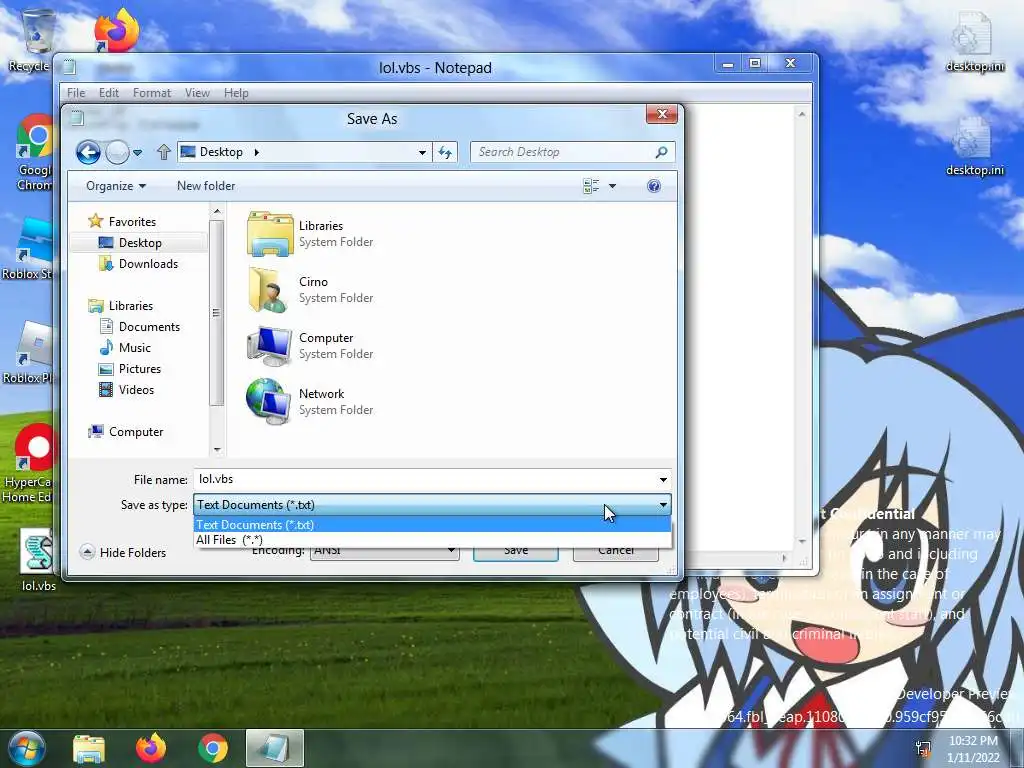This screenshot has width=1024, height=768.
Task: Select the HyperCam Home Edition shortcut
Action: click(29, 464)
